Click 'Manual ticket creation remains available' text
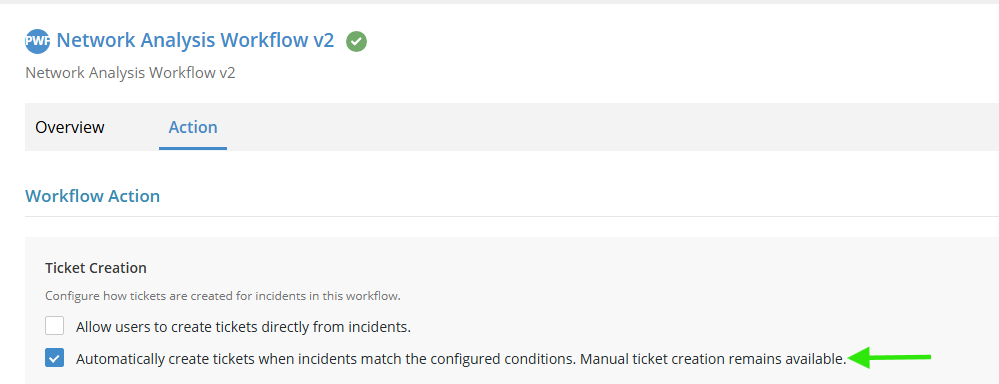The height and width of the screenshot is (384, 999). coord(714,359)
